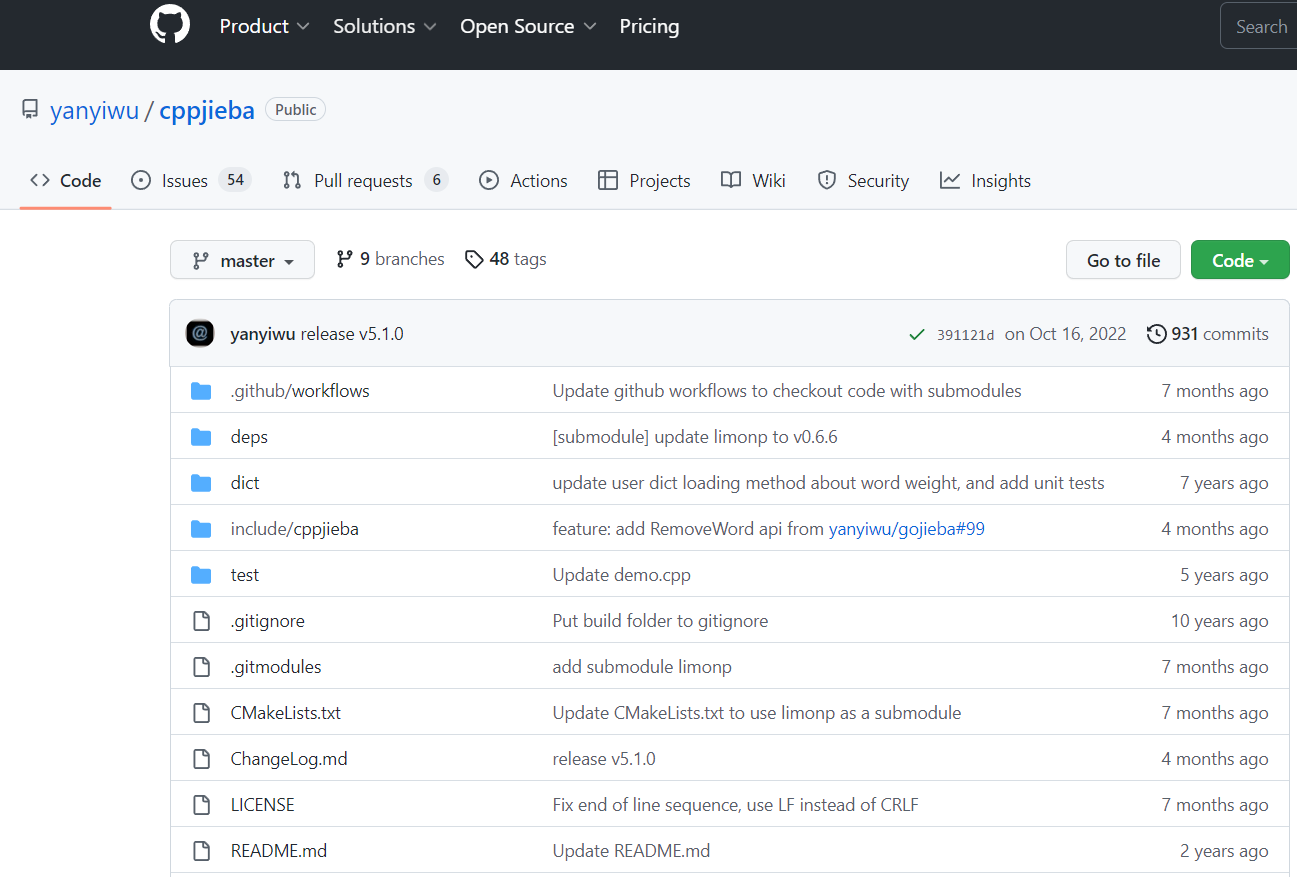Go to the Pricing page
The width and height of the screenshot is (1297, 877).
(x=649, y=26)
